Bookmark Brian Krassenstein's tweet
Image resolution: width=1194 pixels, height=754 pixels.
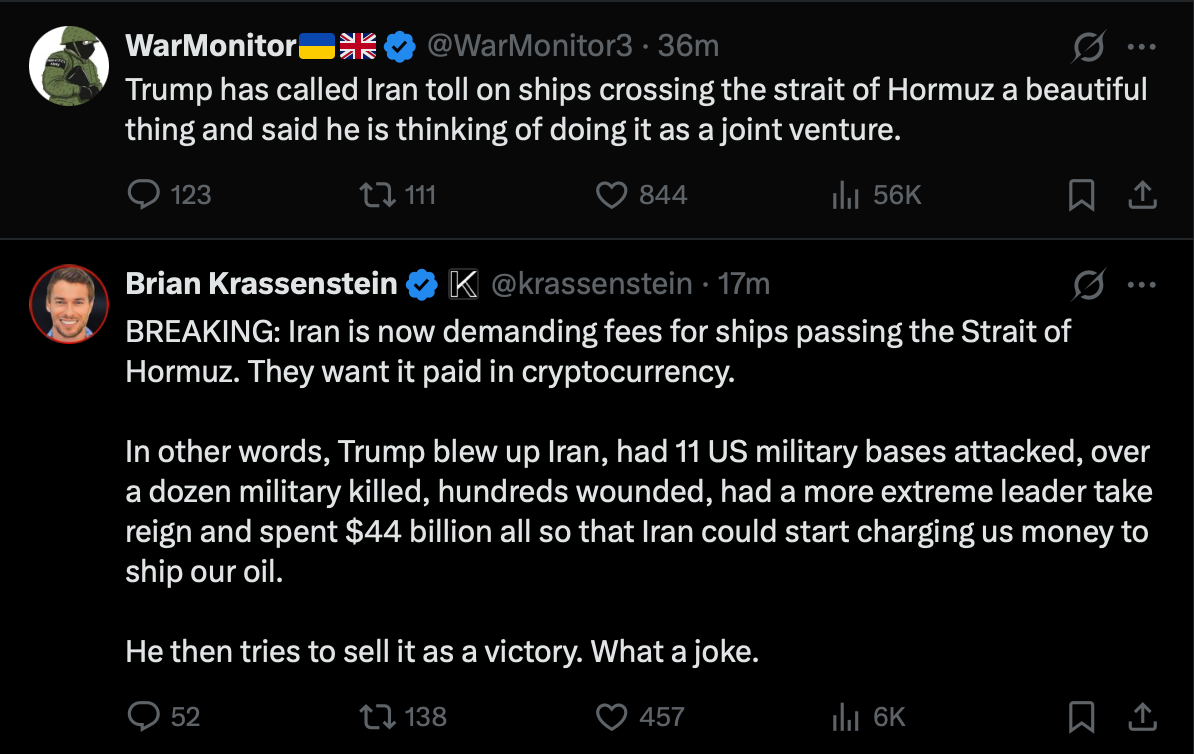tap(1081, 716)
